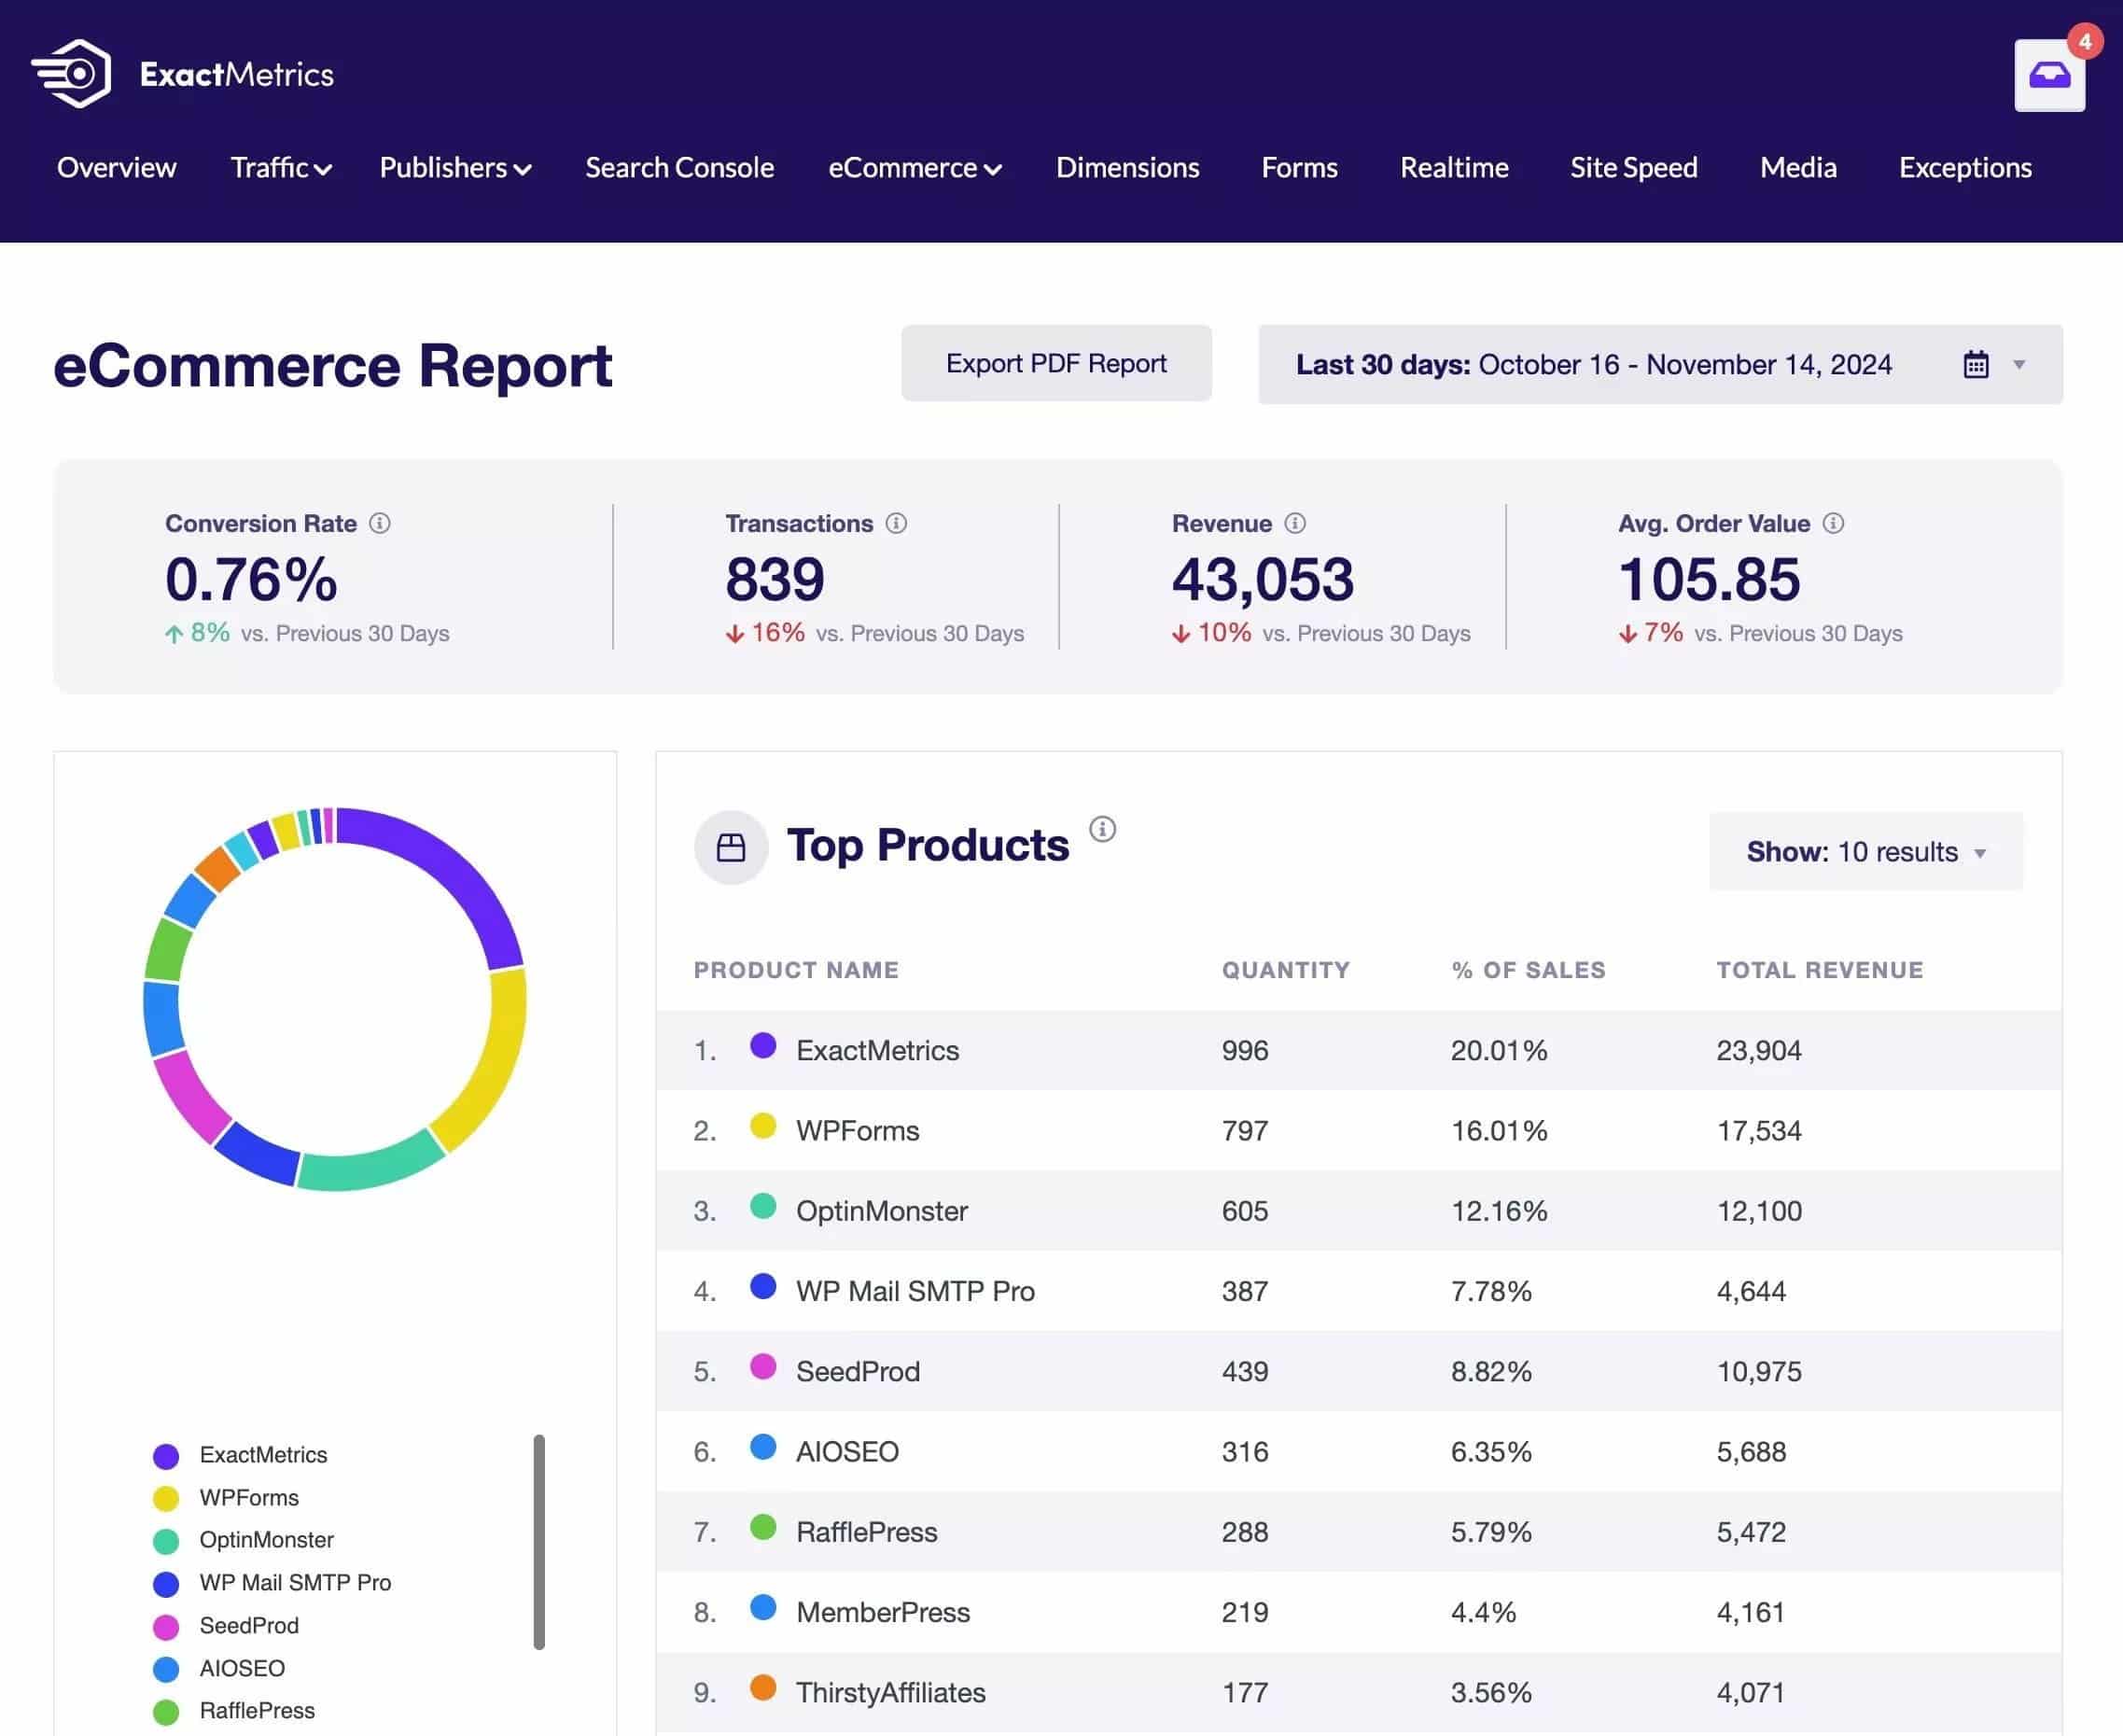Click the Transactions info icon
2123x1736 pixels.
pyautogui.click(x=896, y=523)
